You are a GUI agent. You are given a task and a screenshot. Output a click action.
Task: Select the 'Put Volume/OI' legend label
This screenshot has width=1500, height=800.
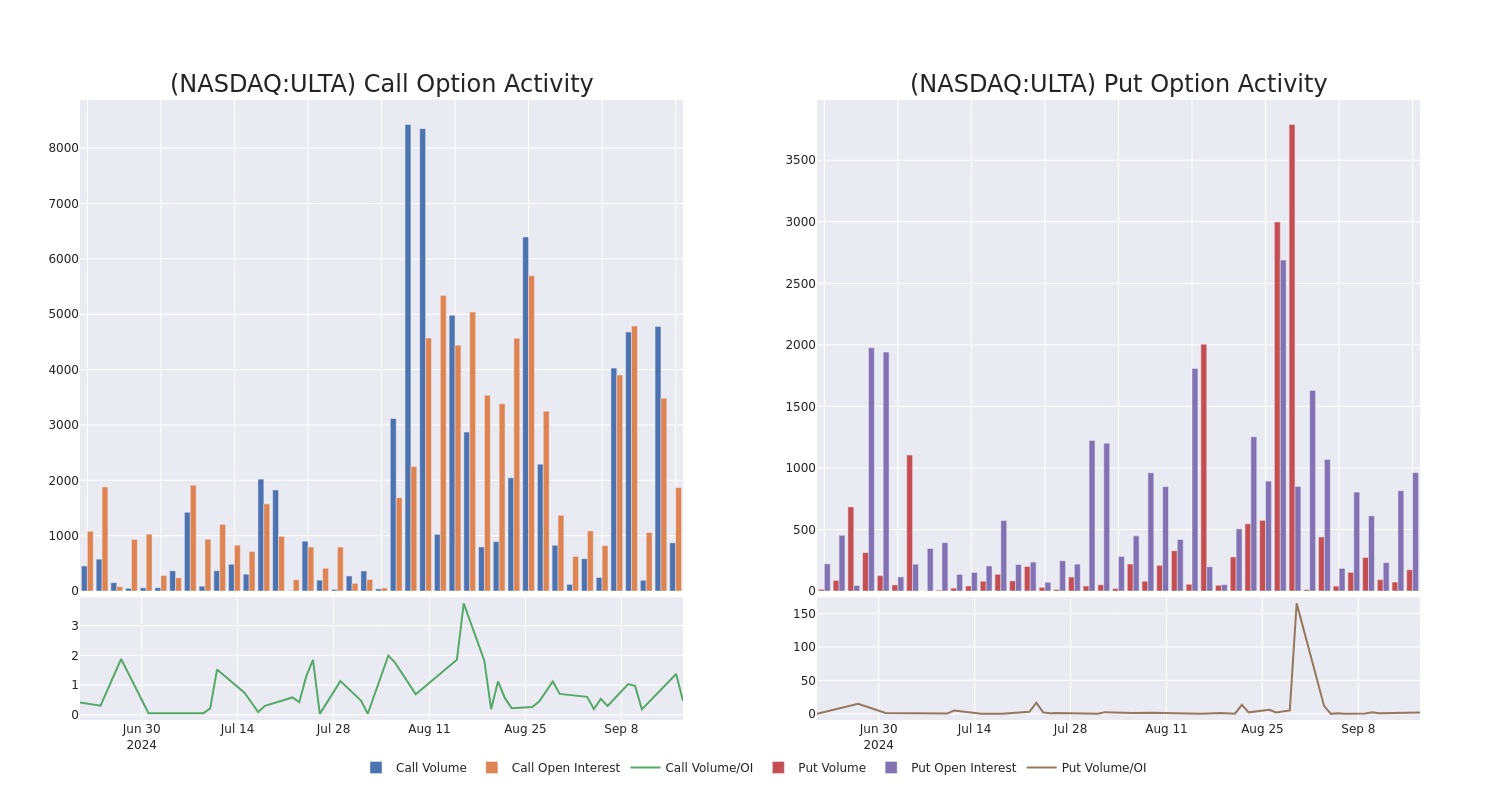[1104, 768]
